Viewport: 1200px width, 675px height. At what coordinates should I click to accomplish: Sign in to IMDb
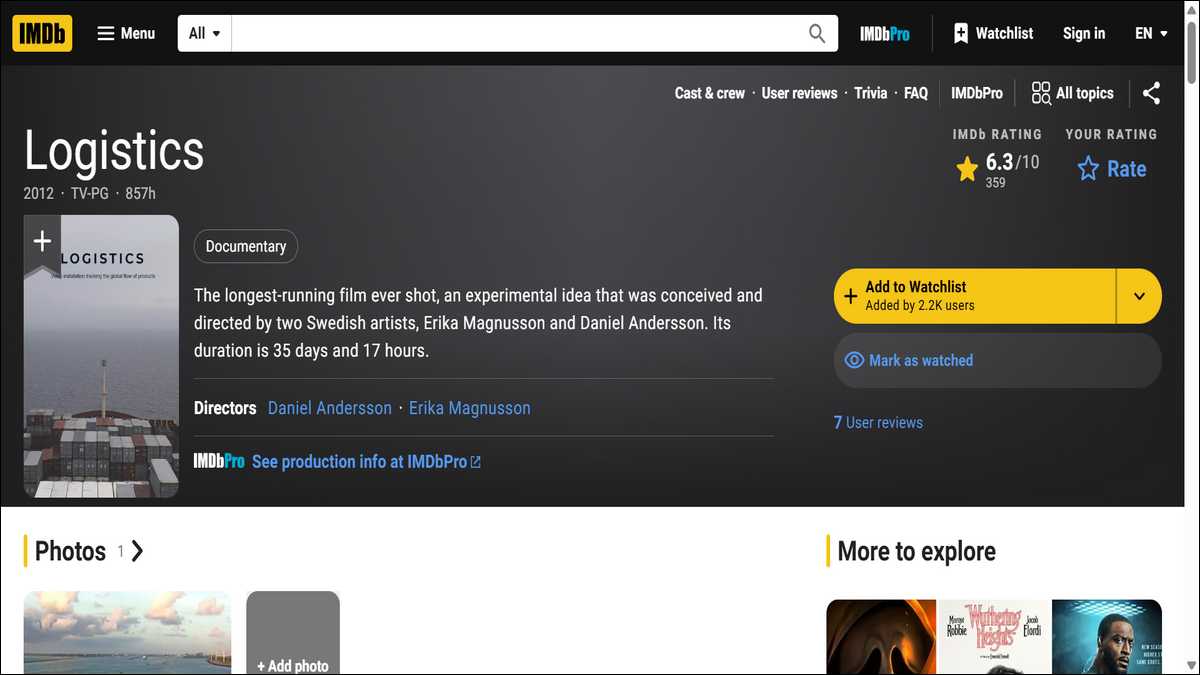[1084, 33]
